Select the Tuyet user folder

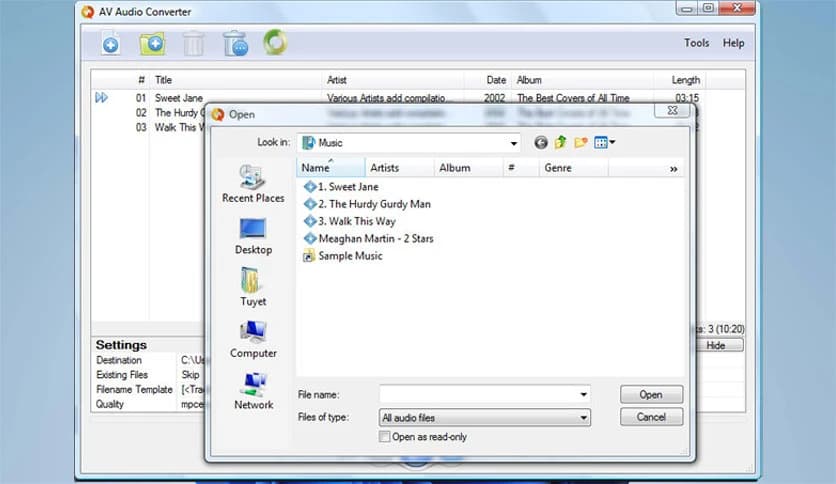(x=253, y=287)
